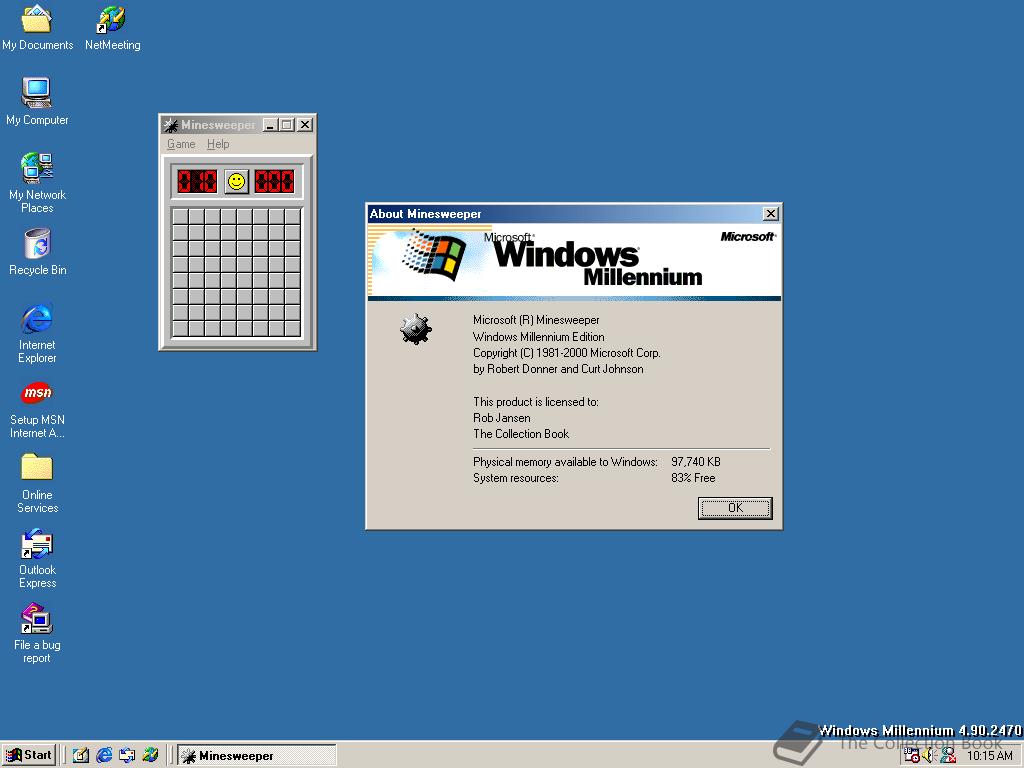Click the Task Scheduler tray icon
Image resolution: width=1024 pixels, height=768 pixels.
(x=912, y=756)
